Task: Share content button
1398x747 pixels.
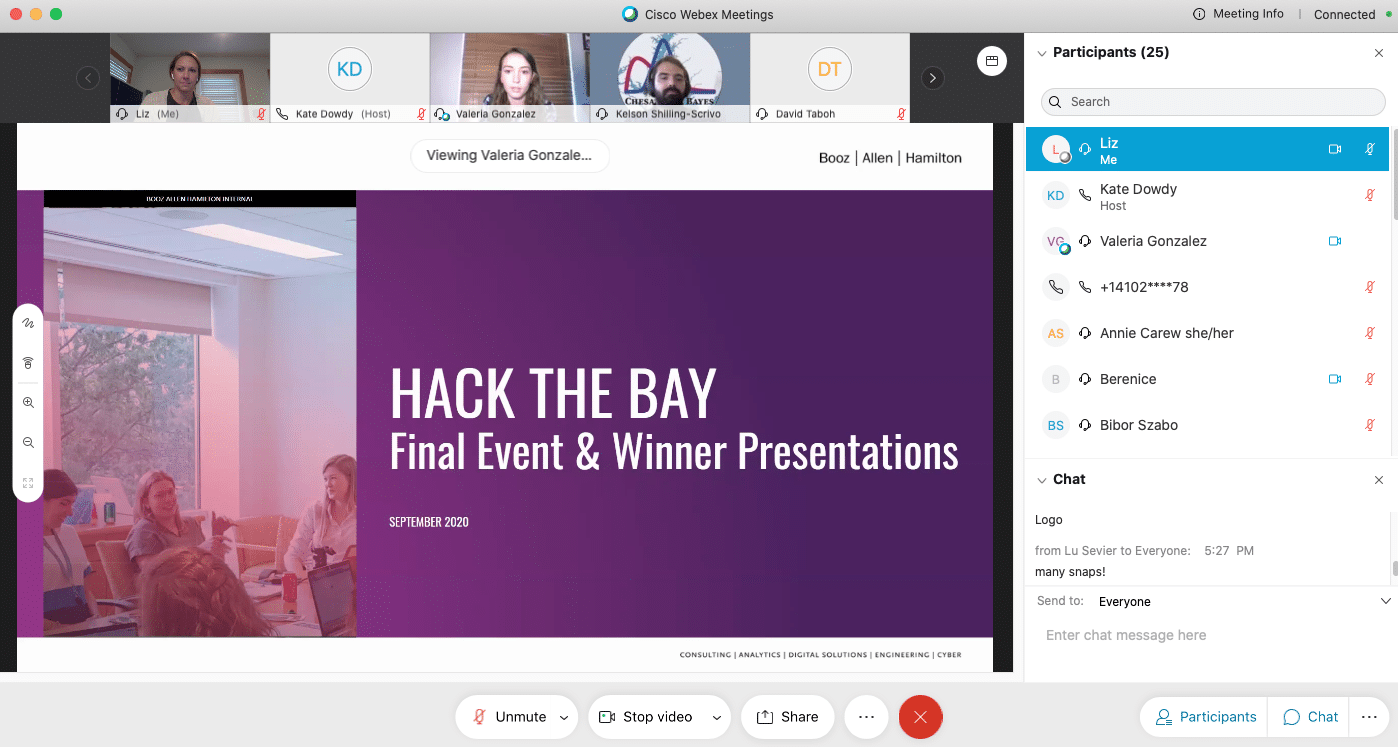Action: (x=788, y=717)
